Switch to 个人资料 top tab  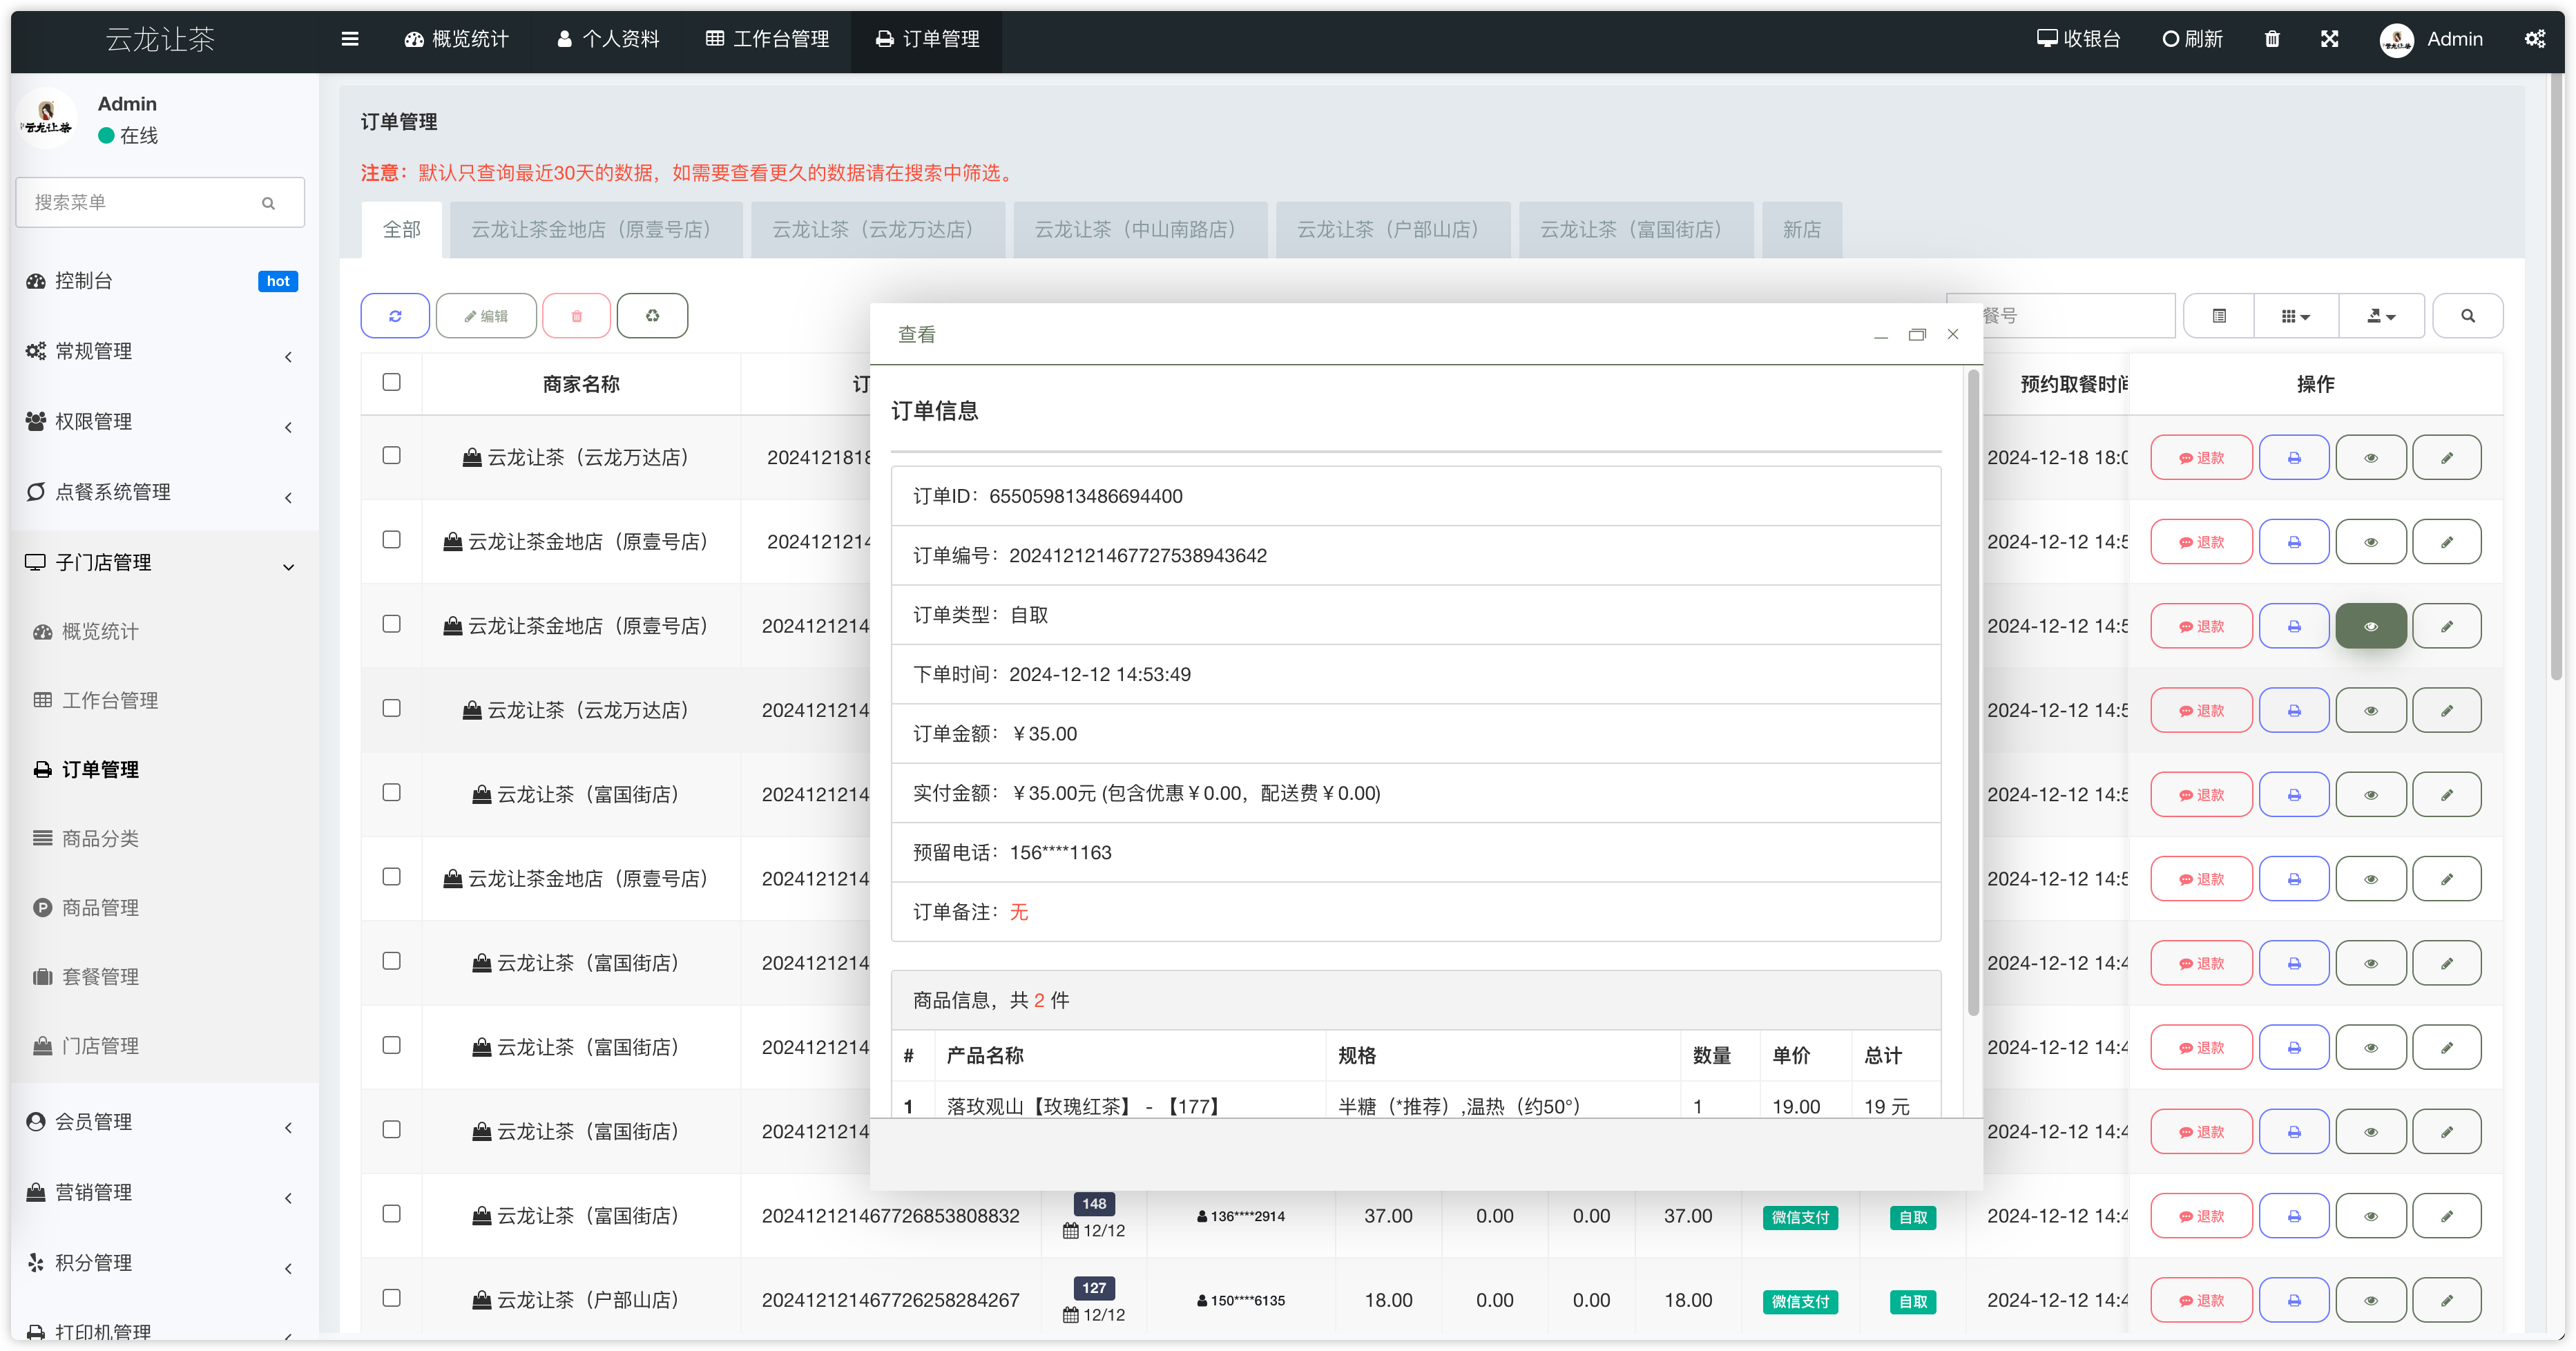point(608,39)
